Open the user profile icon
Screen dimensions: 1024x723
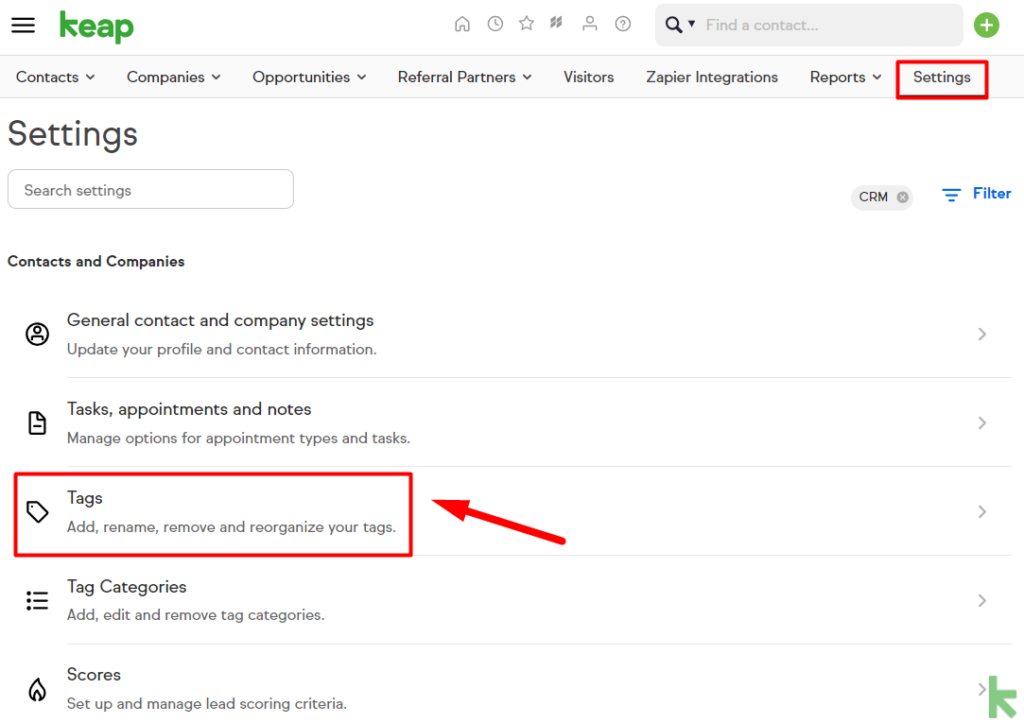[590, 24]
